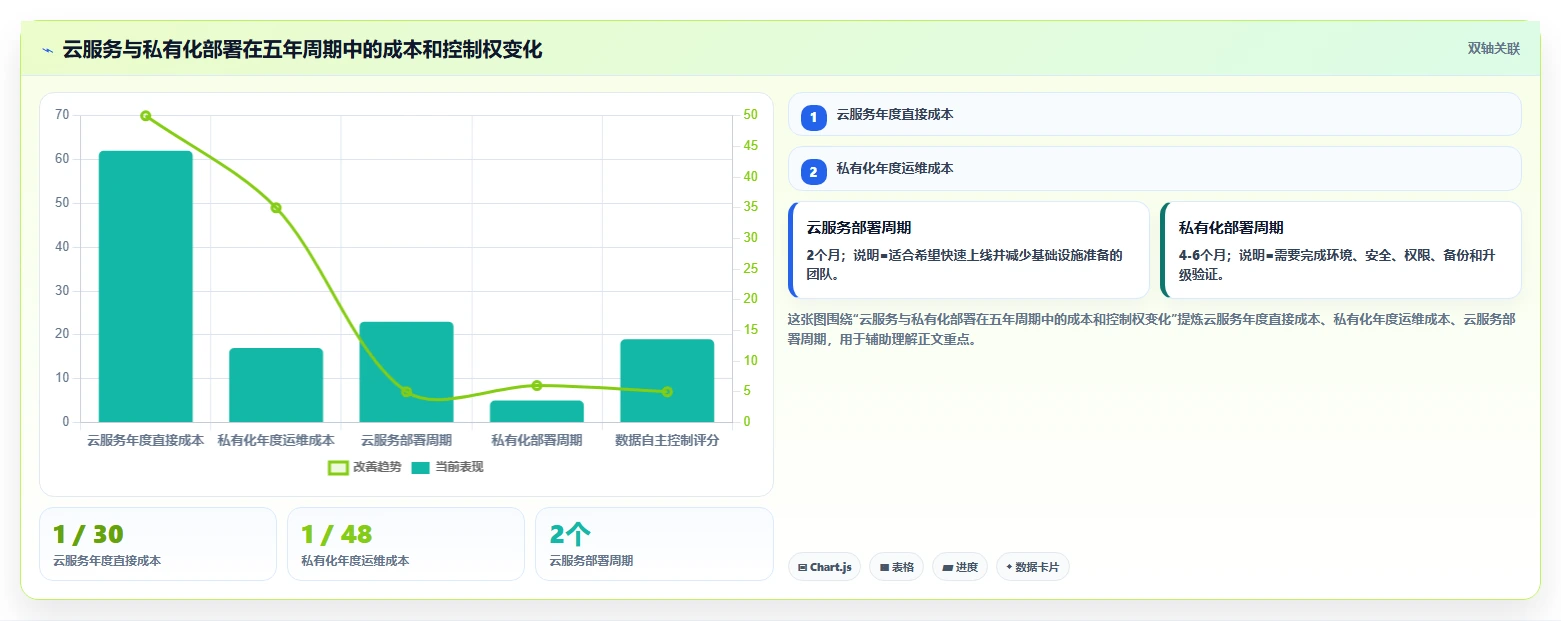The image size is (1561, 621).
Task: Open the 私有化部署周期 info card
Action: point(1341,250)
